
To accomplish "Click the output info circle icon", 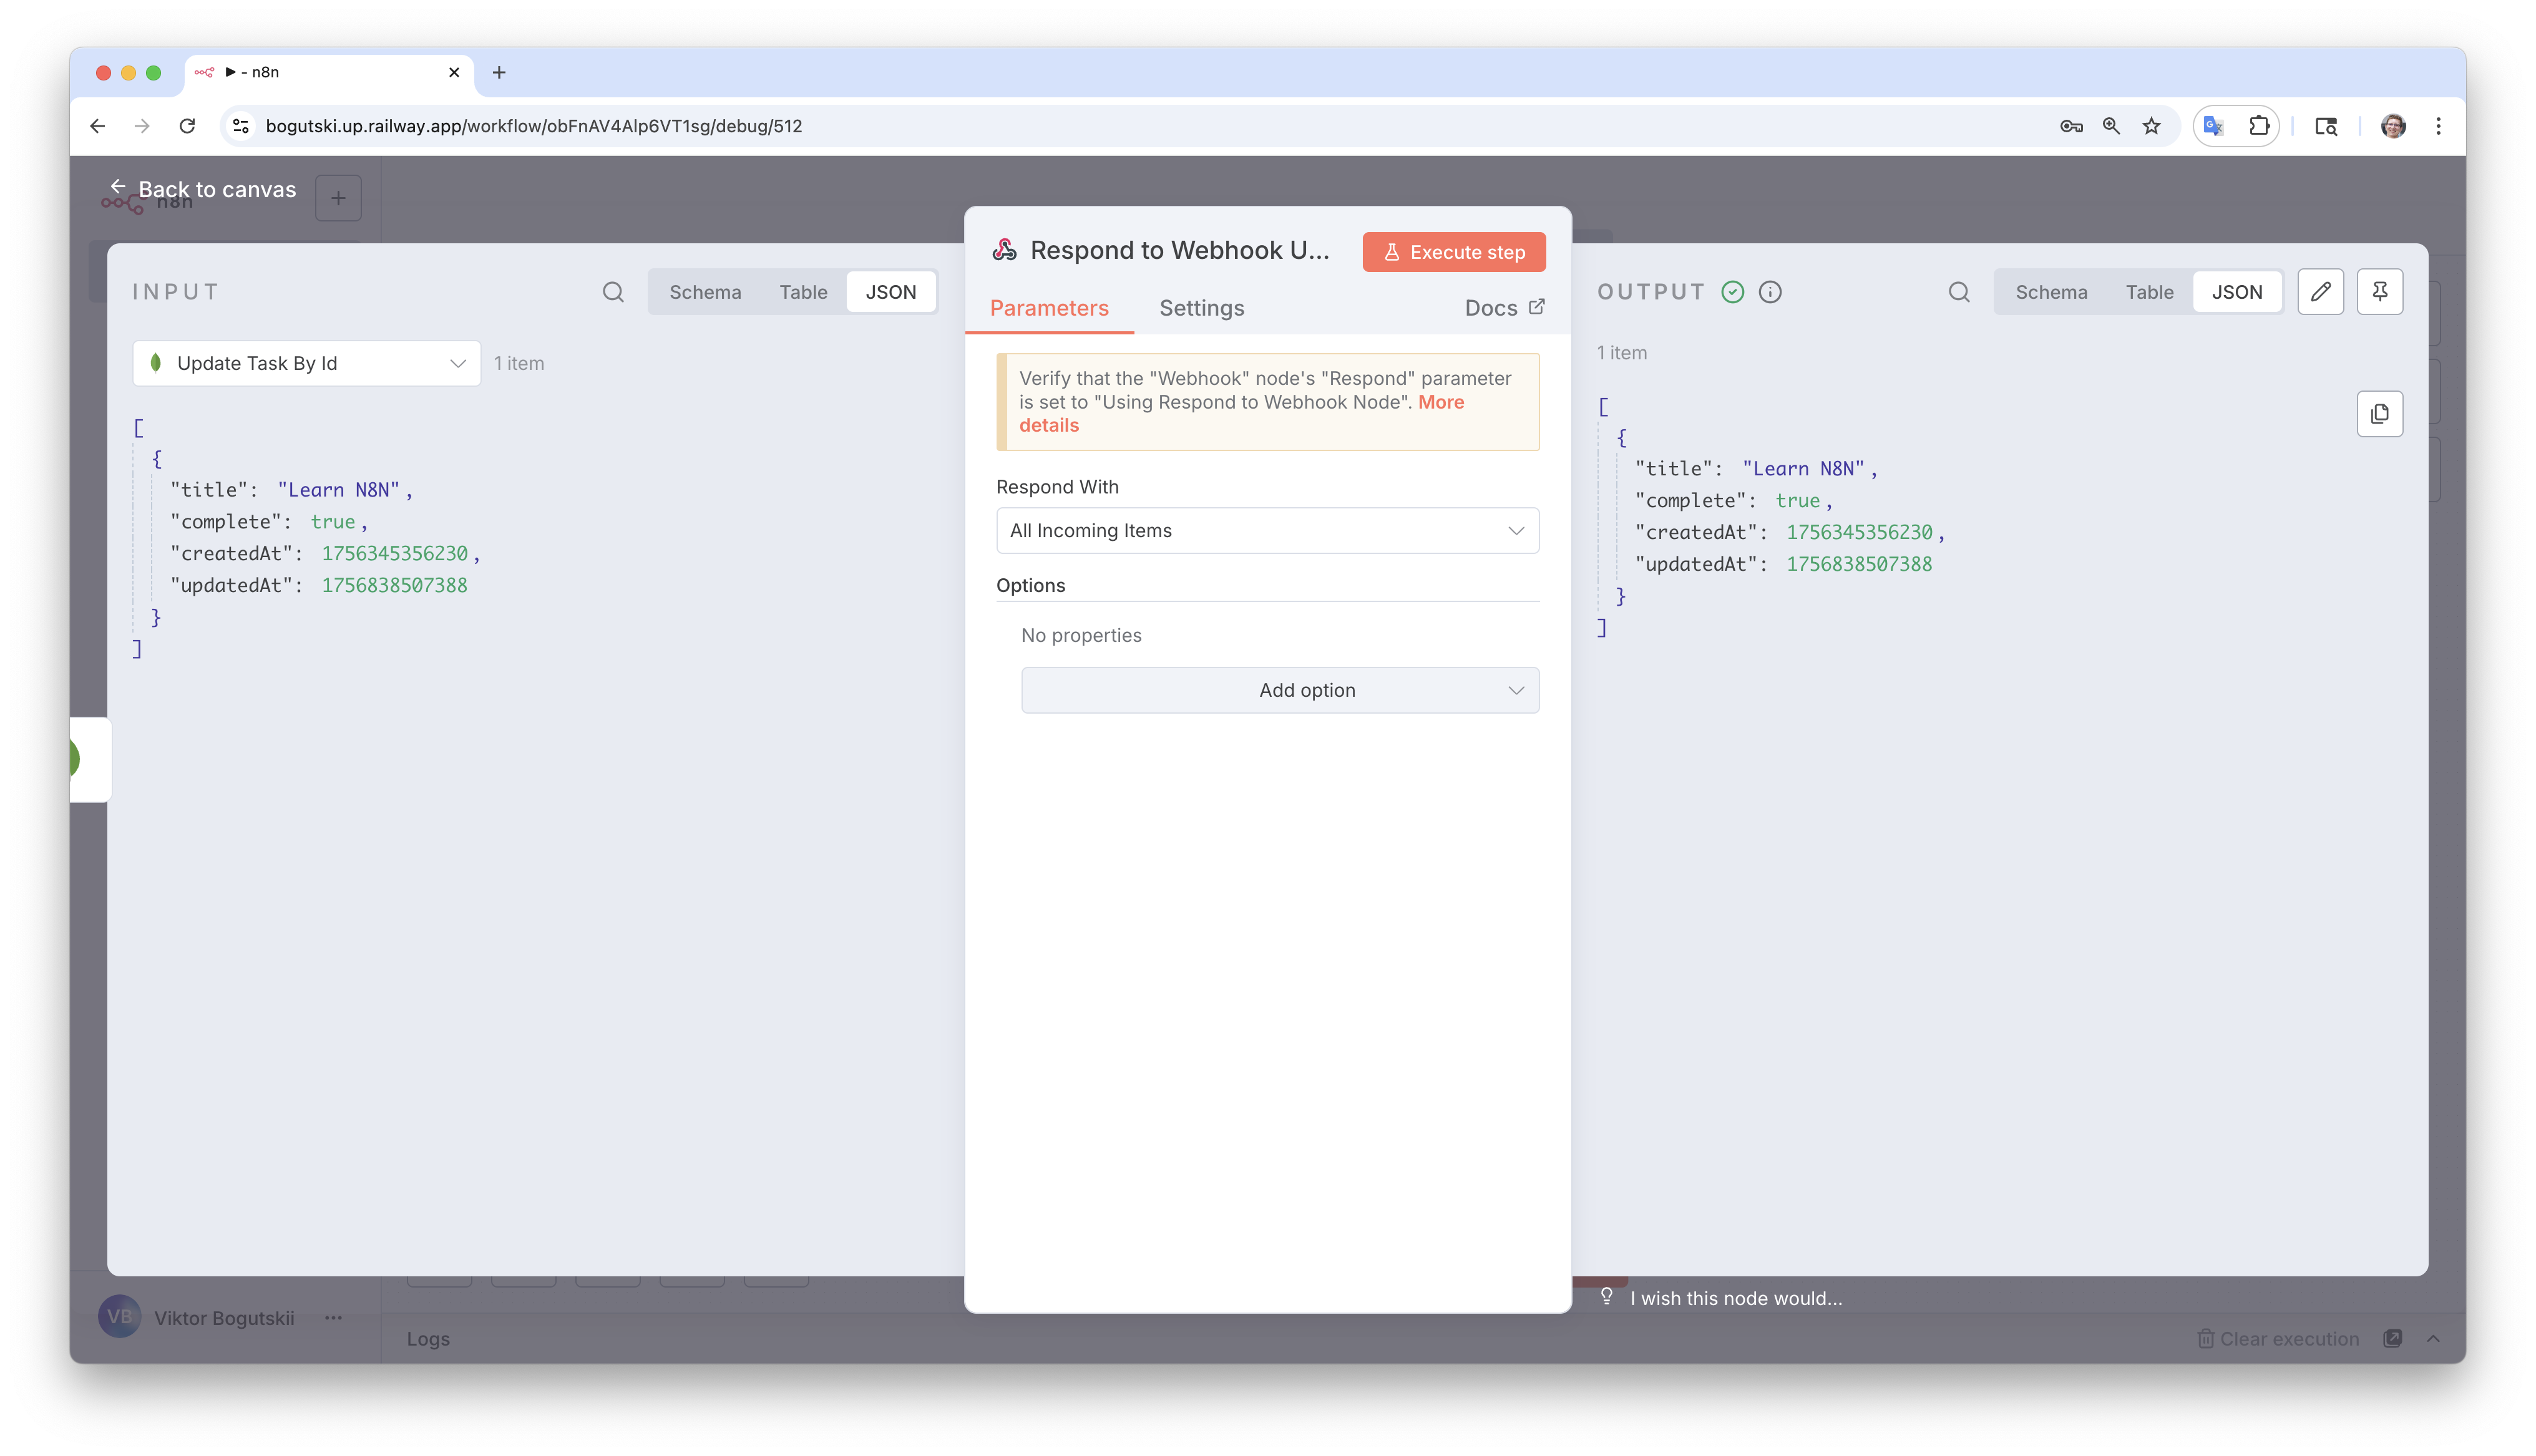I will [x=1770, y=292].
